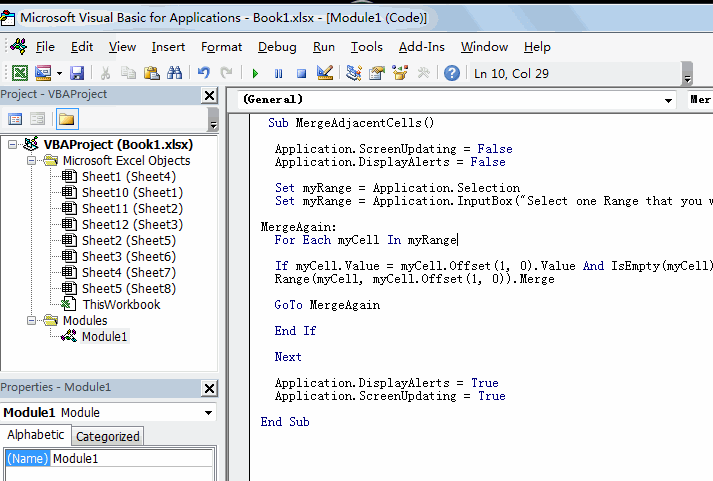The width and height of the screenshot is (713, 481).
Task: Select ThisWorkbook in project tree
Action: click(x=120, y=304)
